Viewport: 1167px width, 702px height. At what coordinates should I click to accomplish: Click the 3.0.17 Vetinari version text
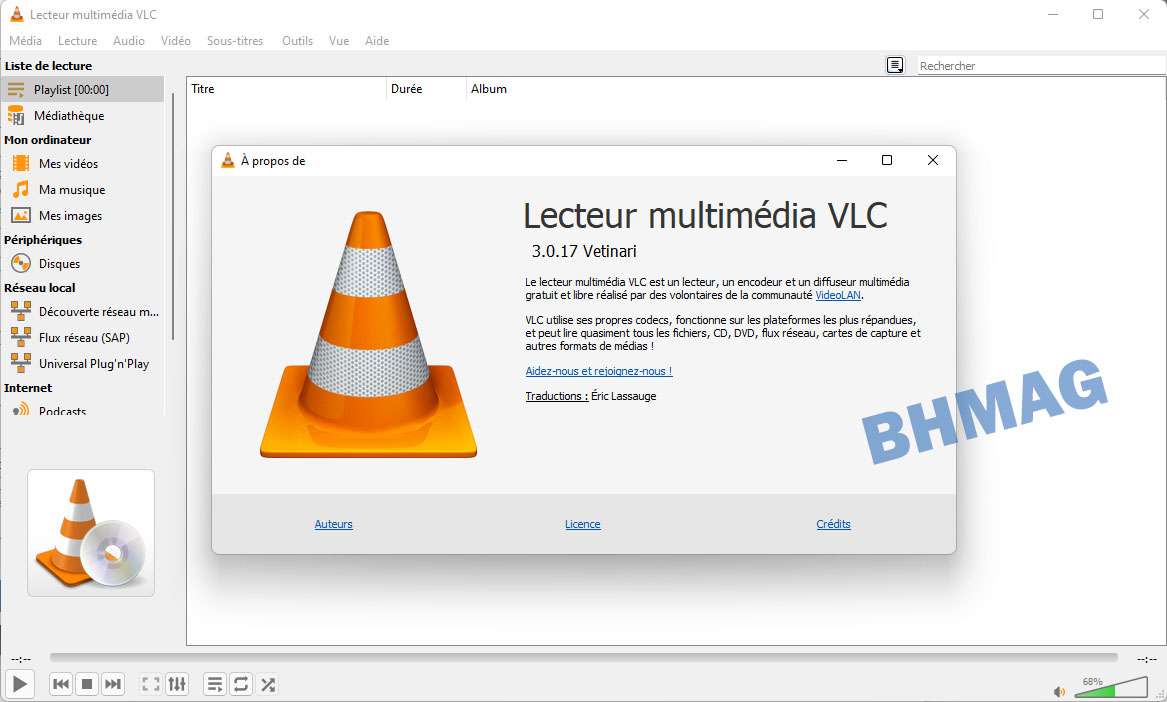(x=584, y=251)
